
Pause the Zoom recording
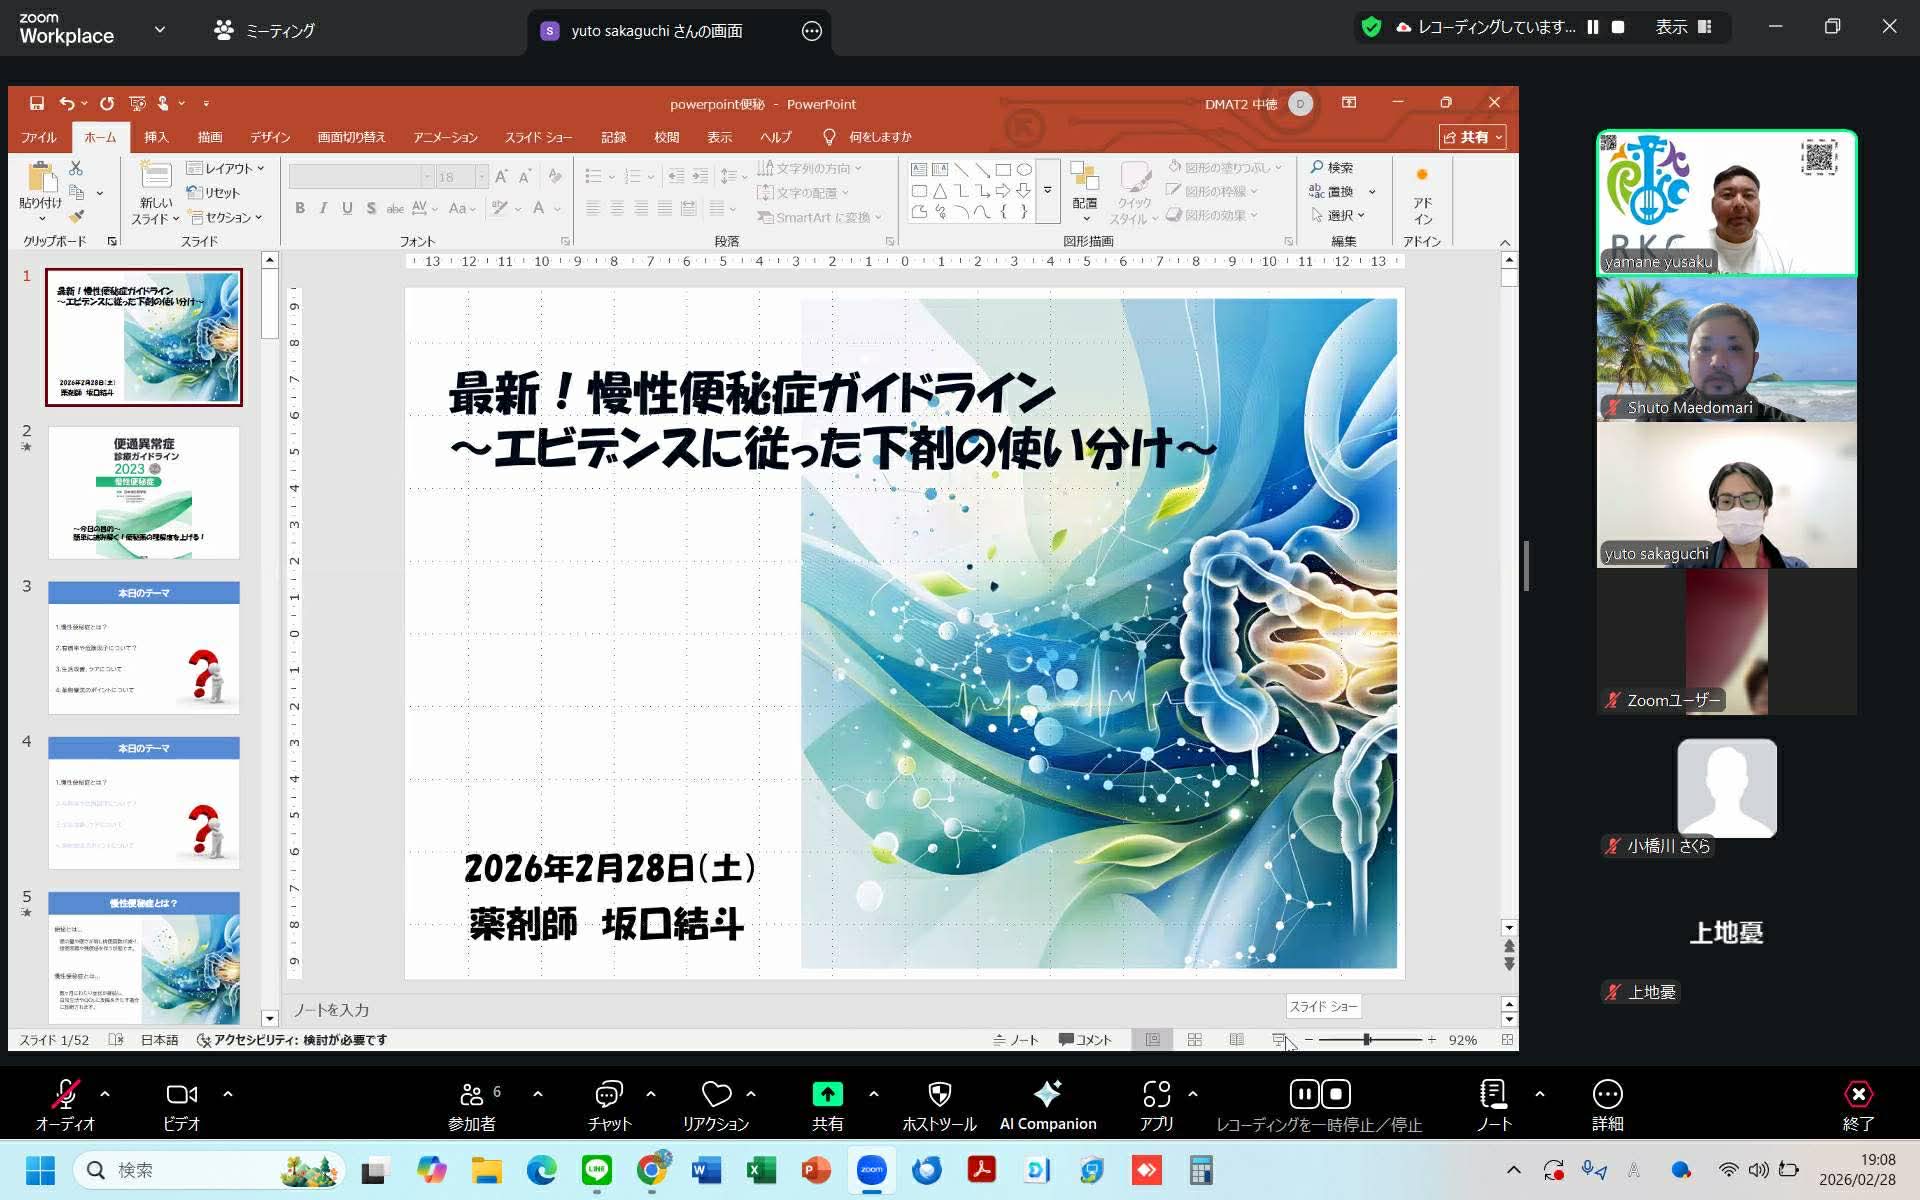[1304, 1095]
